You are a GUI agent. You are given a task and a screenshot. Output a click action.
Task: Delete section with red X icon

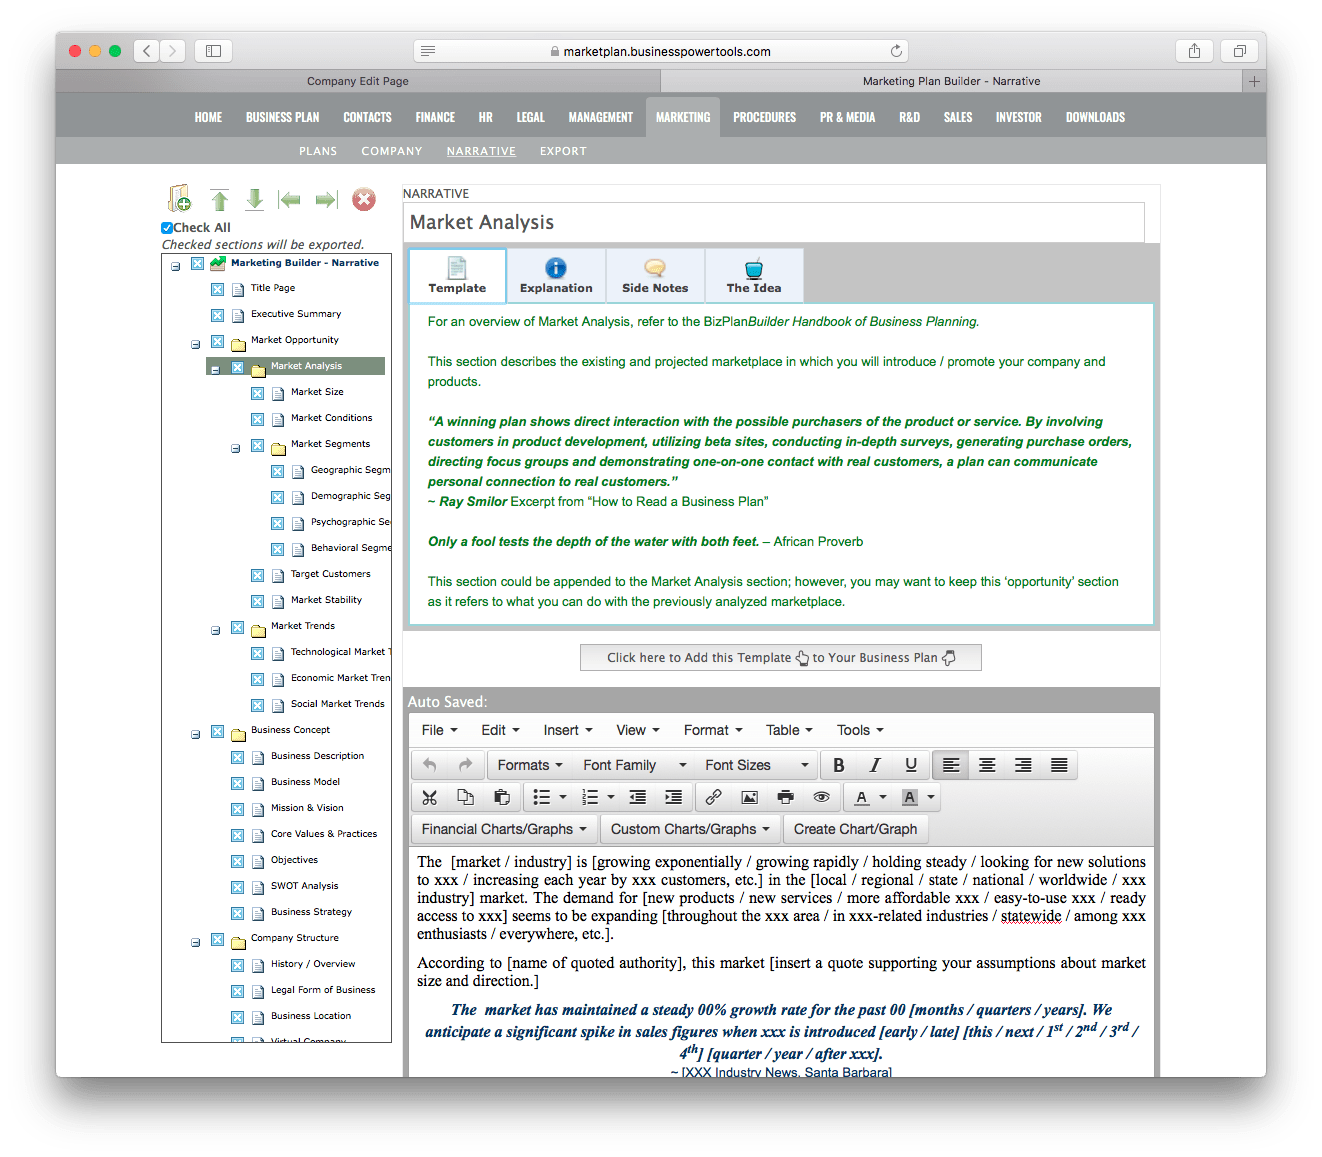click(x=364, y=200)
